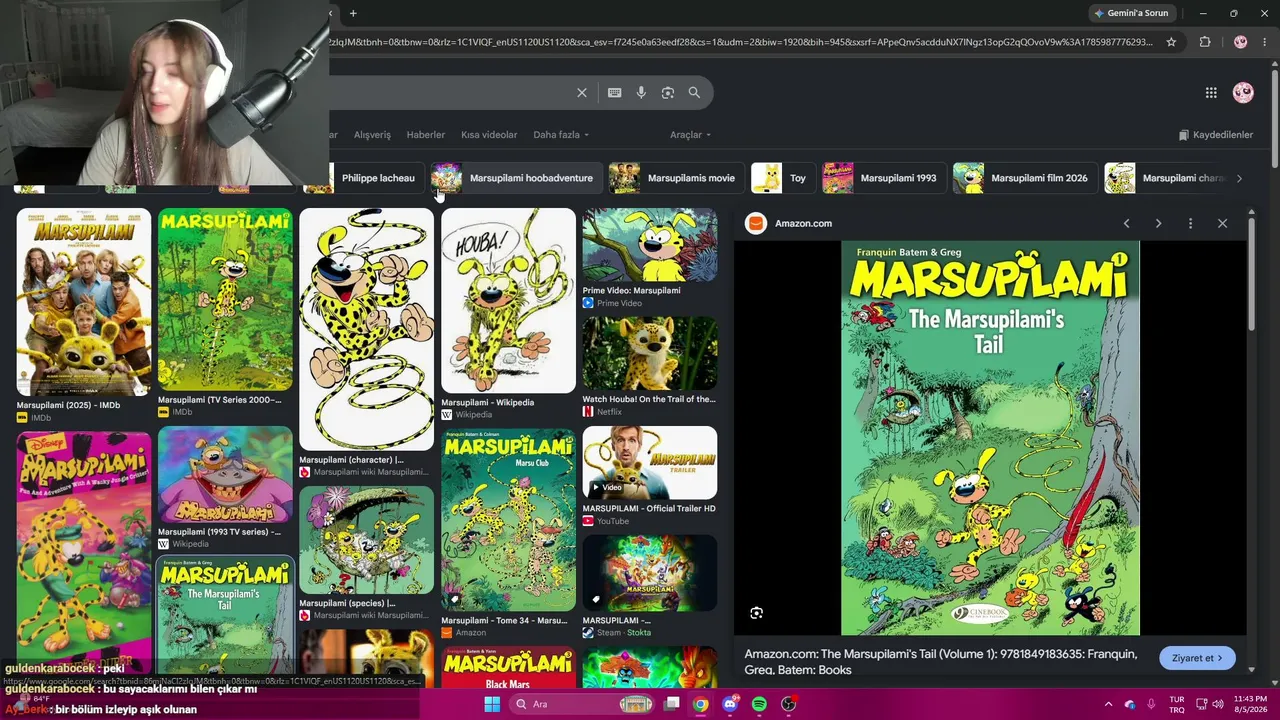Open The Marsupilami's Tail large preview image

[990, 438]
